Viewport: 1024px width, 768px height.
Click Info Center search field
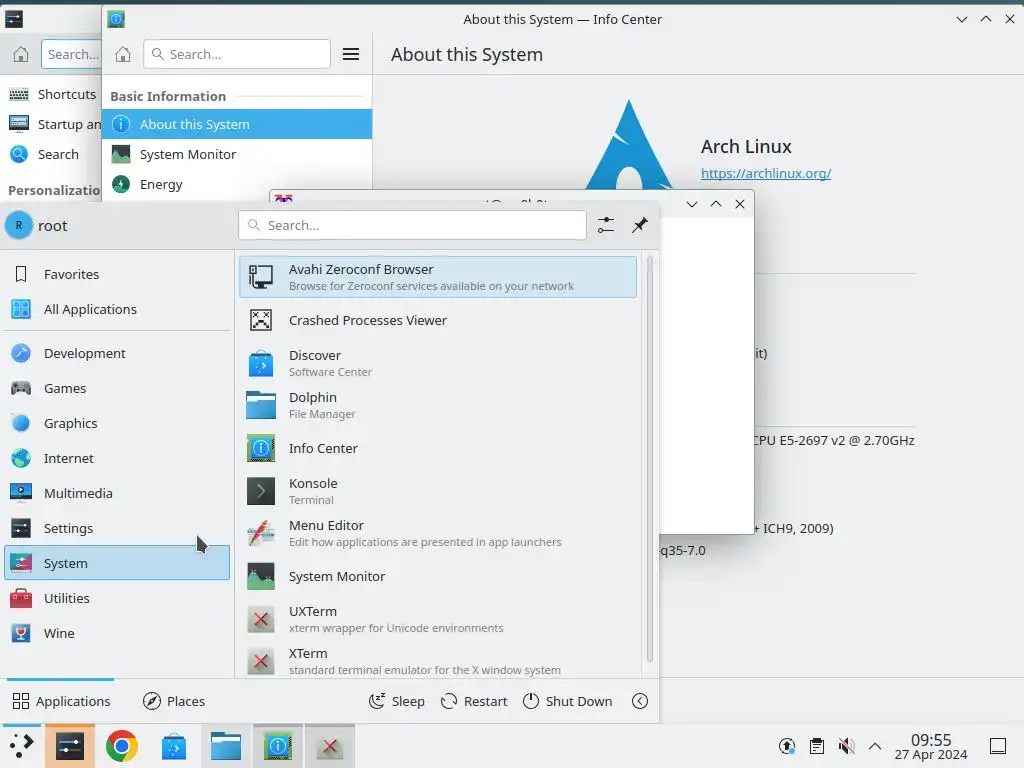point(236,54)
